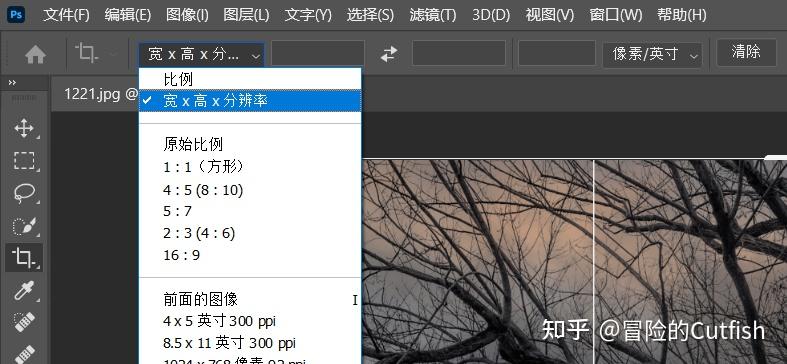The height and width of the screenshot is (364, 787).
Task: Click the resolution input field
Action: coord(557,53)
